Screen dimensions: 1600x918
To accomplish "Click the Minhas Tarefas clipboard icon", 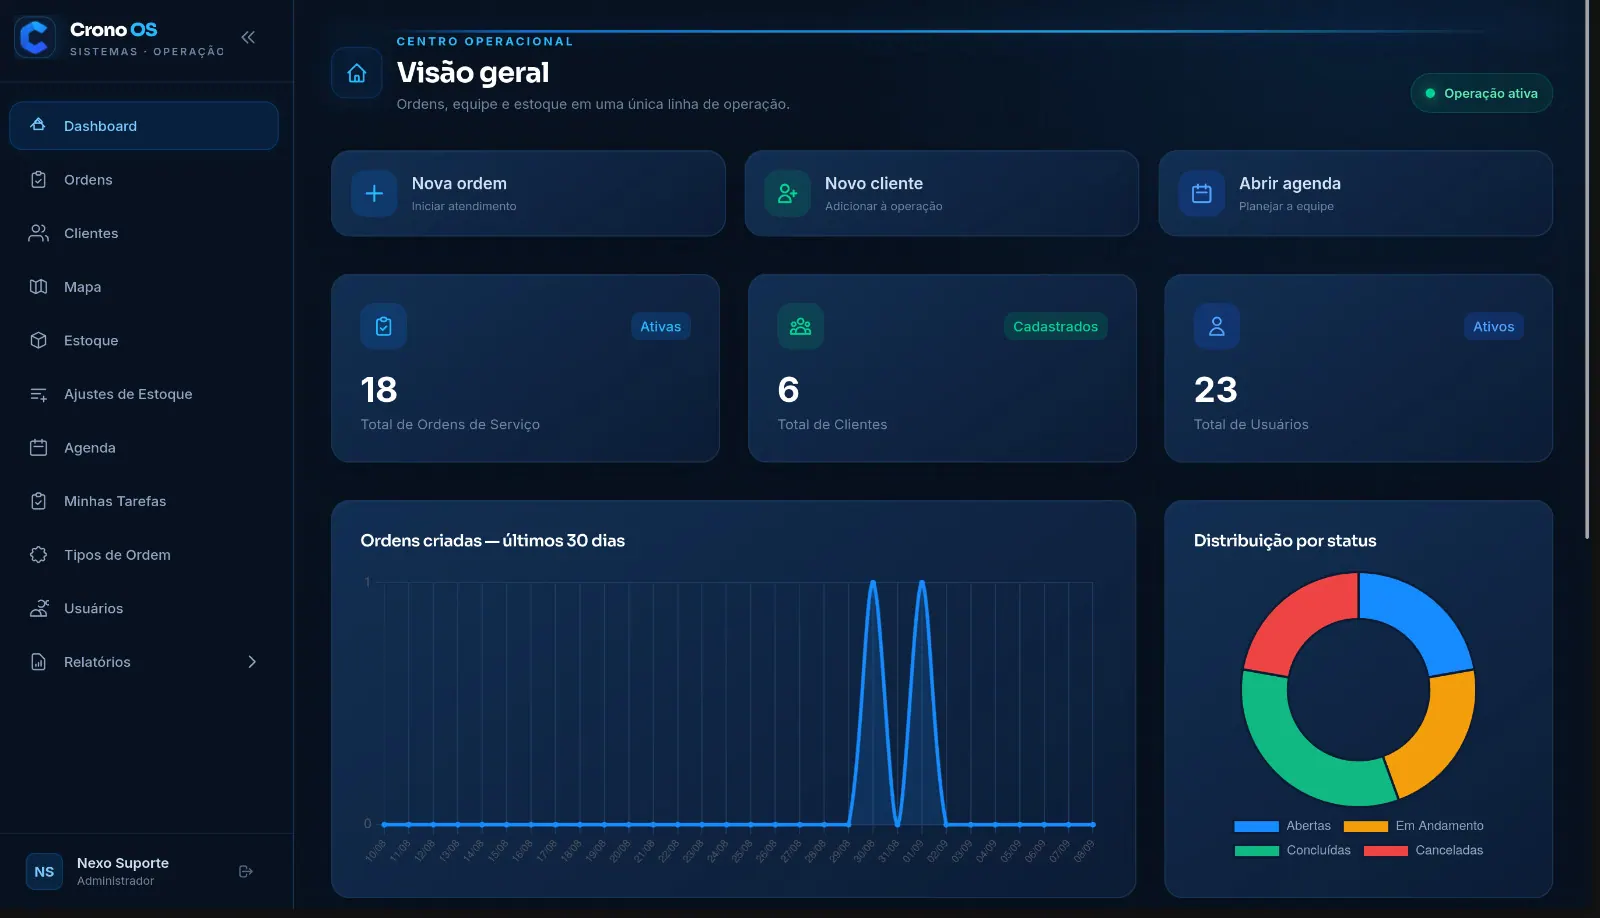I will (x=39, y=501).
